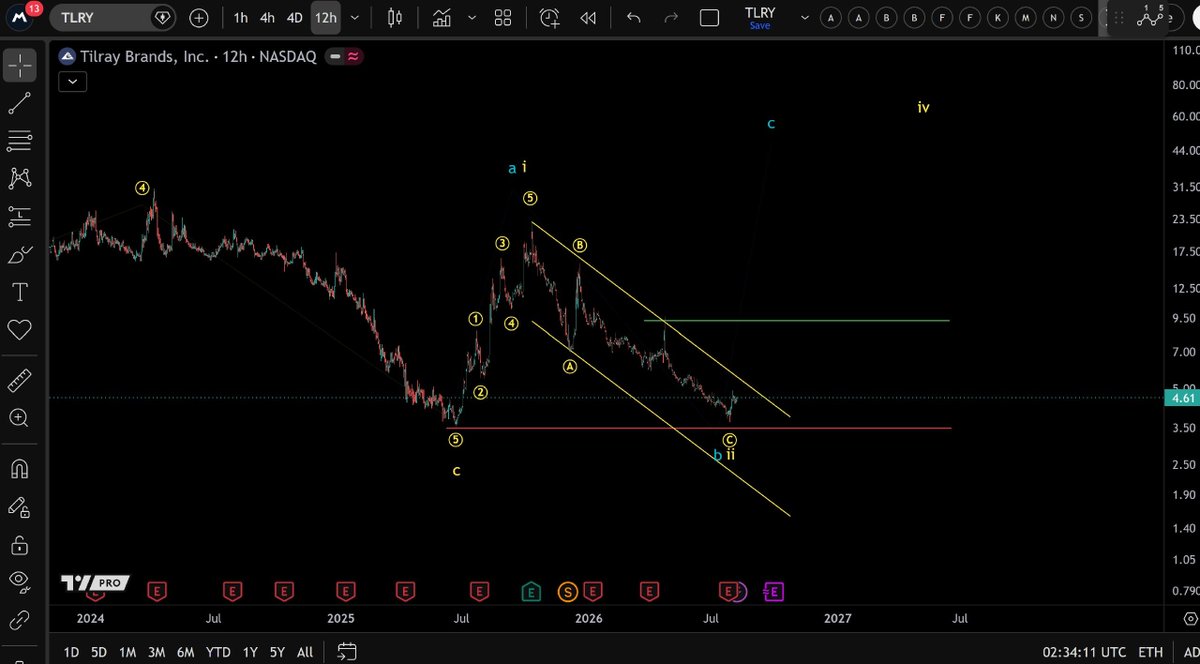
Task: Set range to 1D
Action: (x=72, y=652)
